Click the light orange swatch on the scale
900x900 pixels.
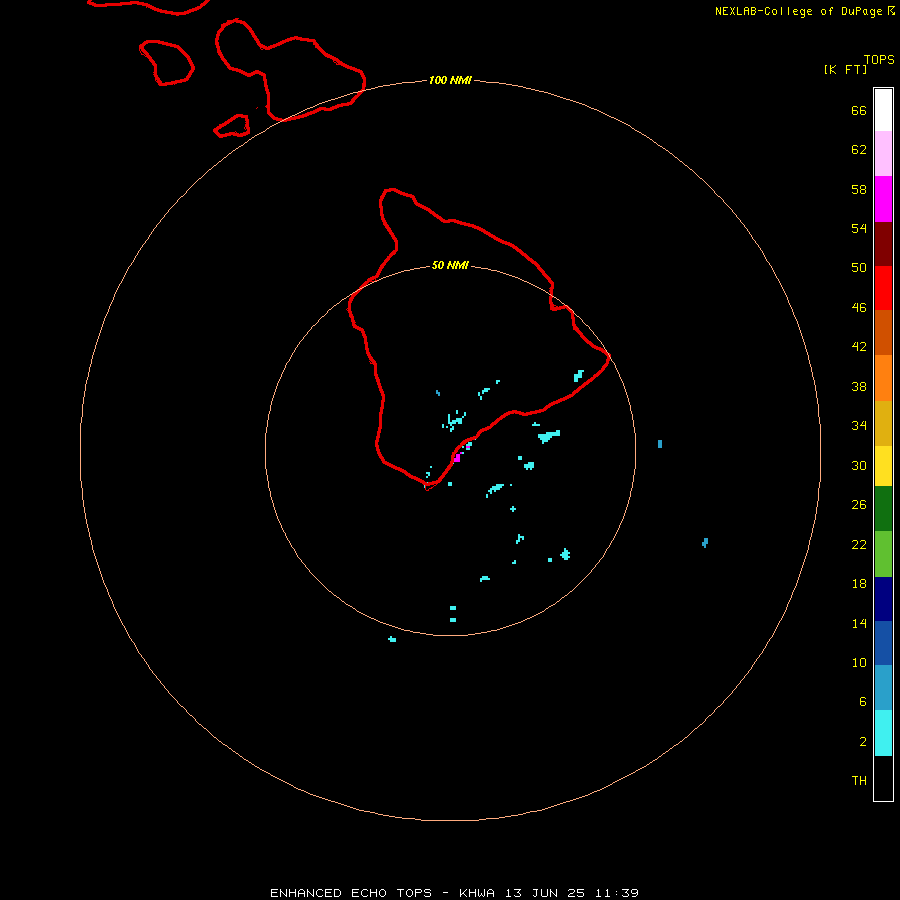[883, 378]
